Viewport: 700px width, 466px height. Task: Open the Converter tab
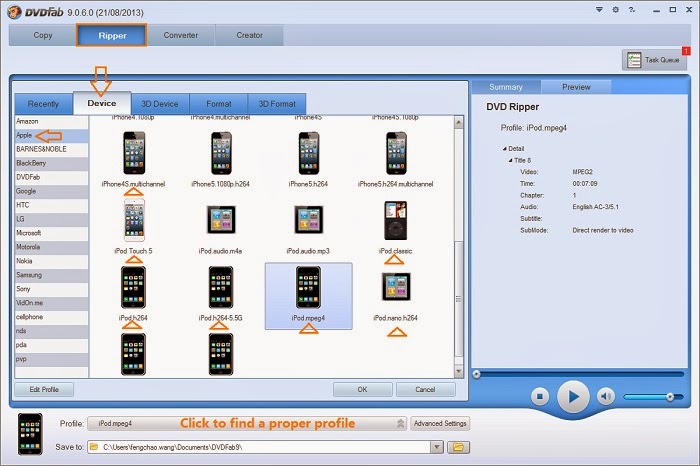click(x=181, y=35)
